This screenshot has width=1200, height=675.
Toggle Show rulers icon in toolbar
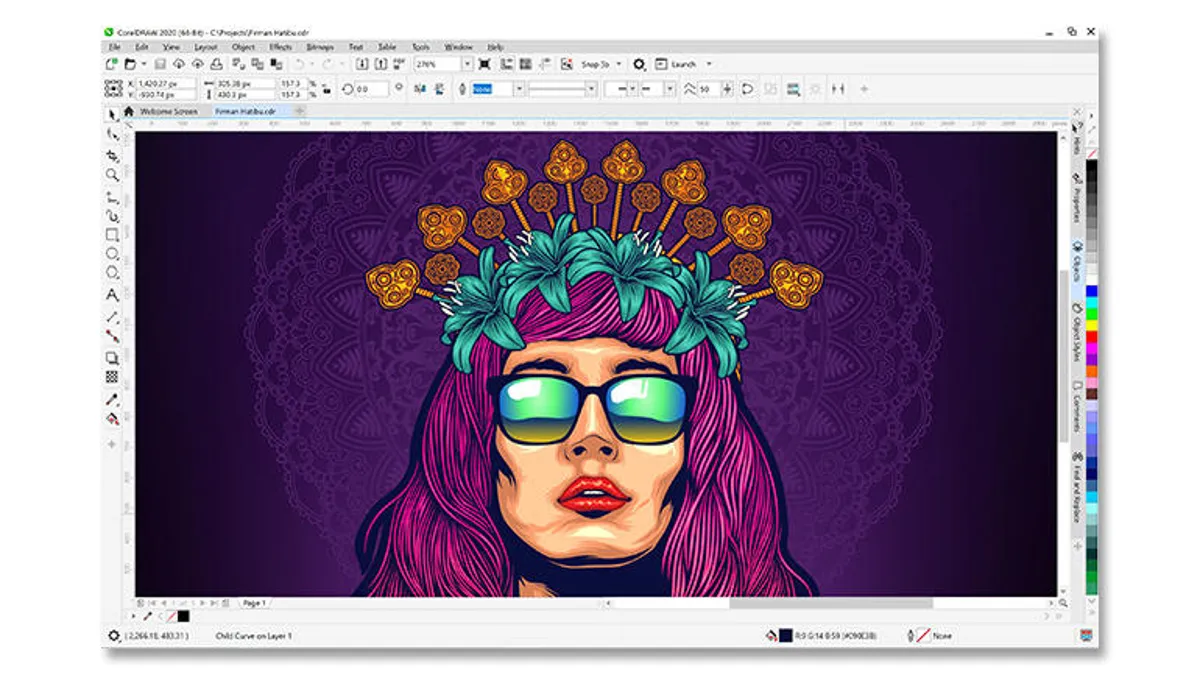coord(507,64)
